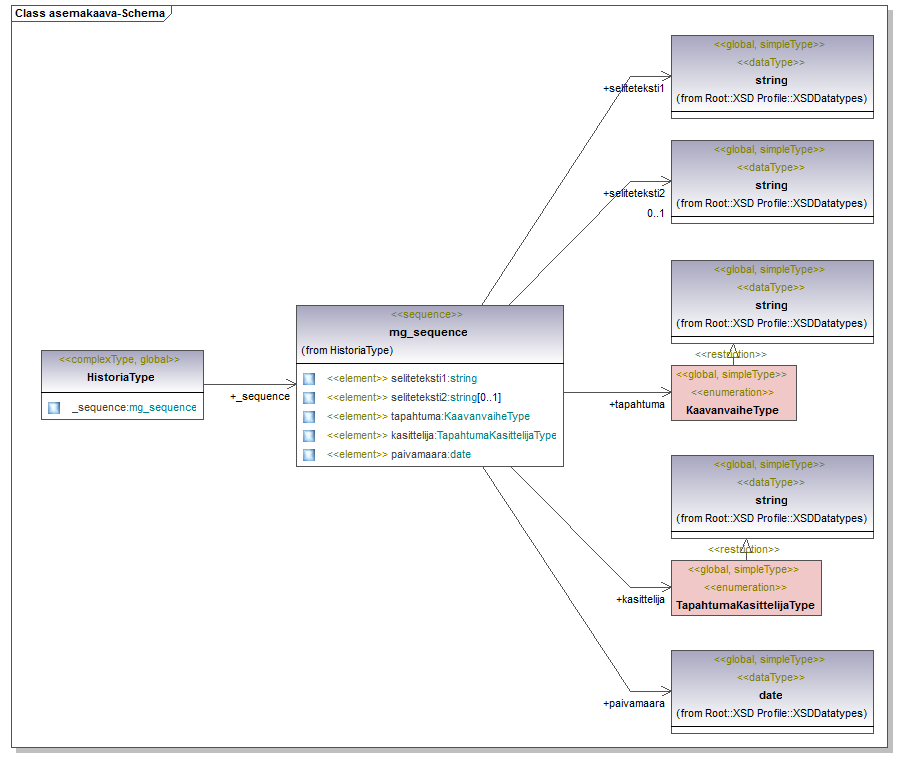Select the pink KaavanvaiheType enumeration box
The height and width of the screenshot is (768, 914).
point(733,392)
